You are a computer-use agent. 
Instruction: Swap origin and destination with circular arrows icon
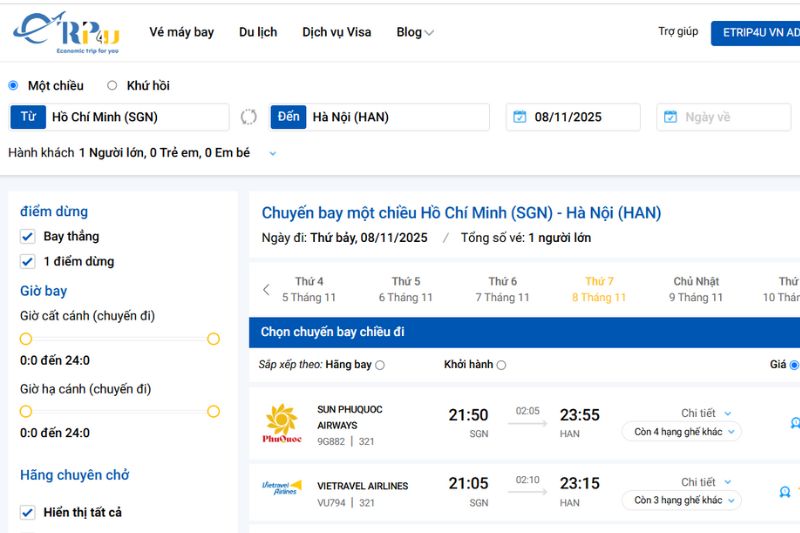tap(248, 117)
